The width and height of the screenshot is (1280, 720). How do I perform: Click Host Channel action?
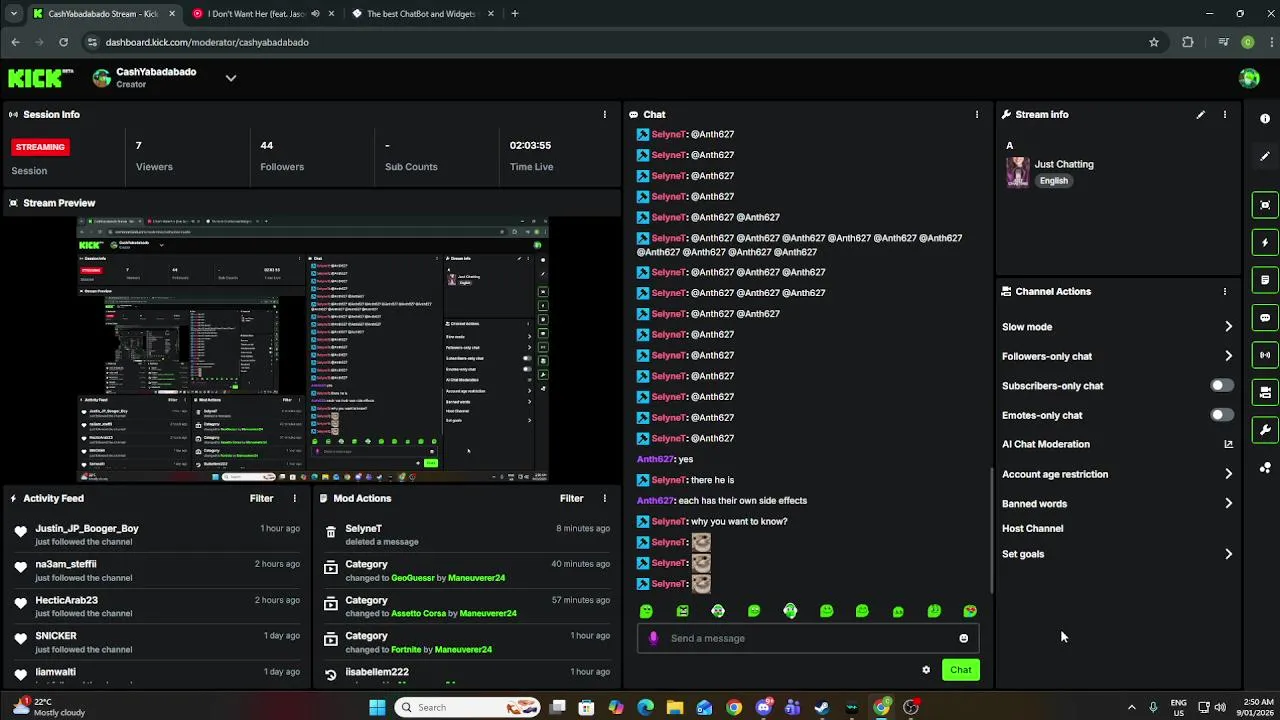1032,528
